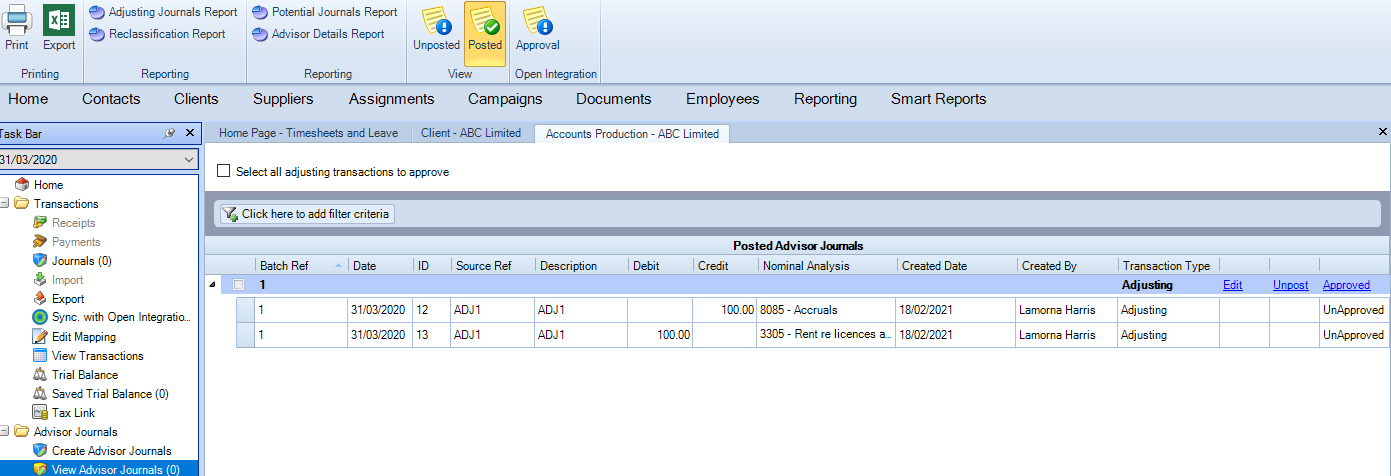Collapse the Transactions tree folder
The width and height of the screenshot is (1391, 476).
pos(5,204)
